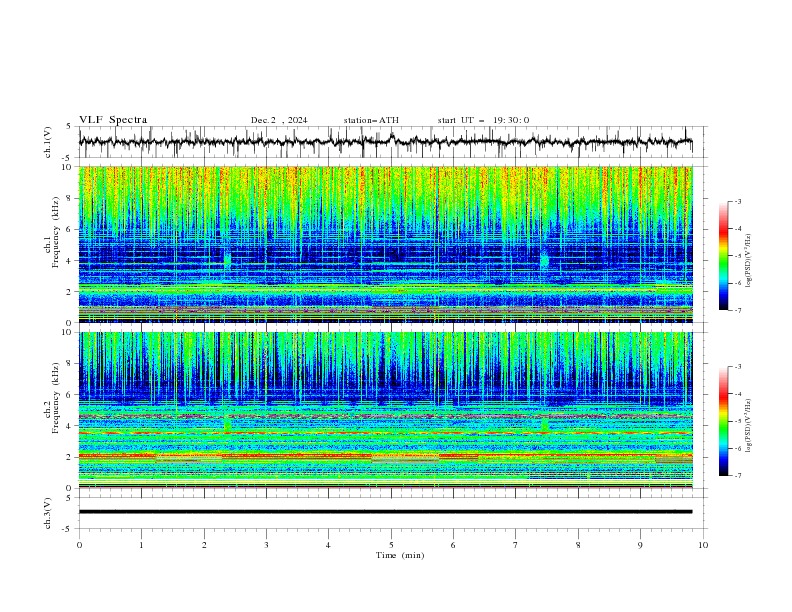Click the 'ch.1(V)' waveform axis label

coord(48,142)
